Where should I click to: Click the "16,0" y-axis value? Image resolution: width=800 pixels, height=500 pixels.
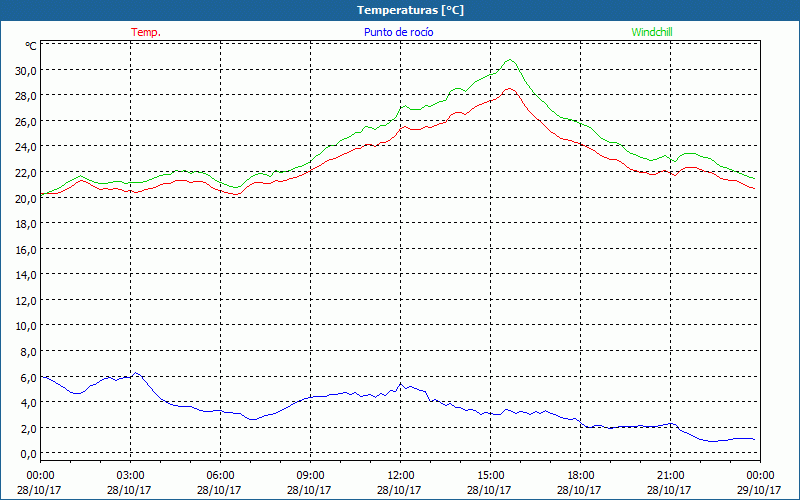point(26,249)
